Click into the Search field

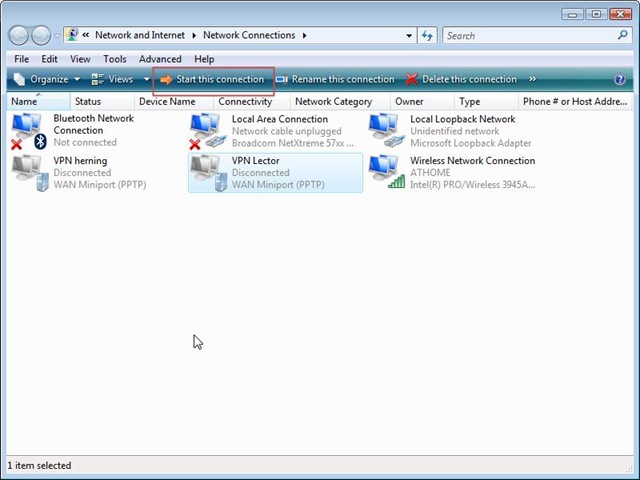pyautogui.click(x=531, y=36)
